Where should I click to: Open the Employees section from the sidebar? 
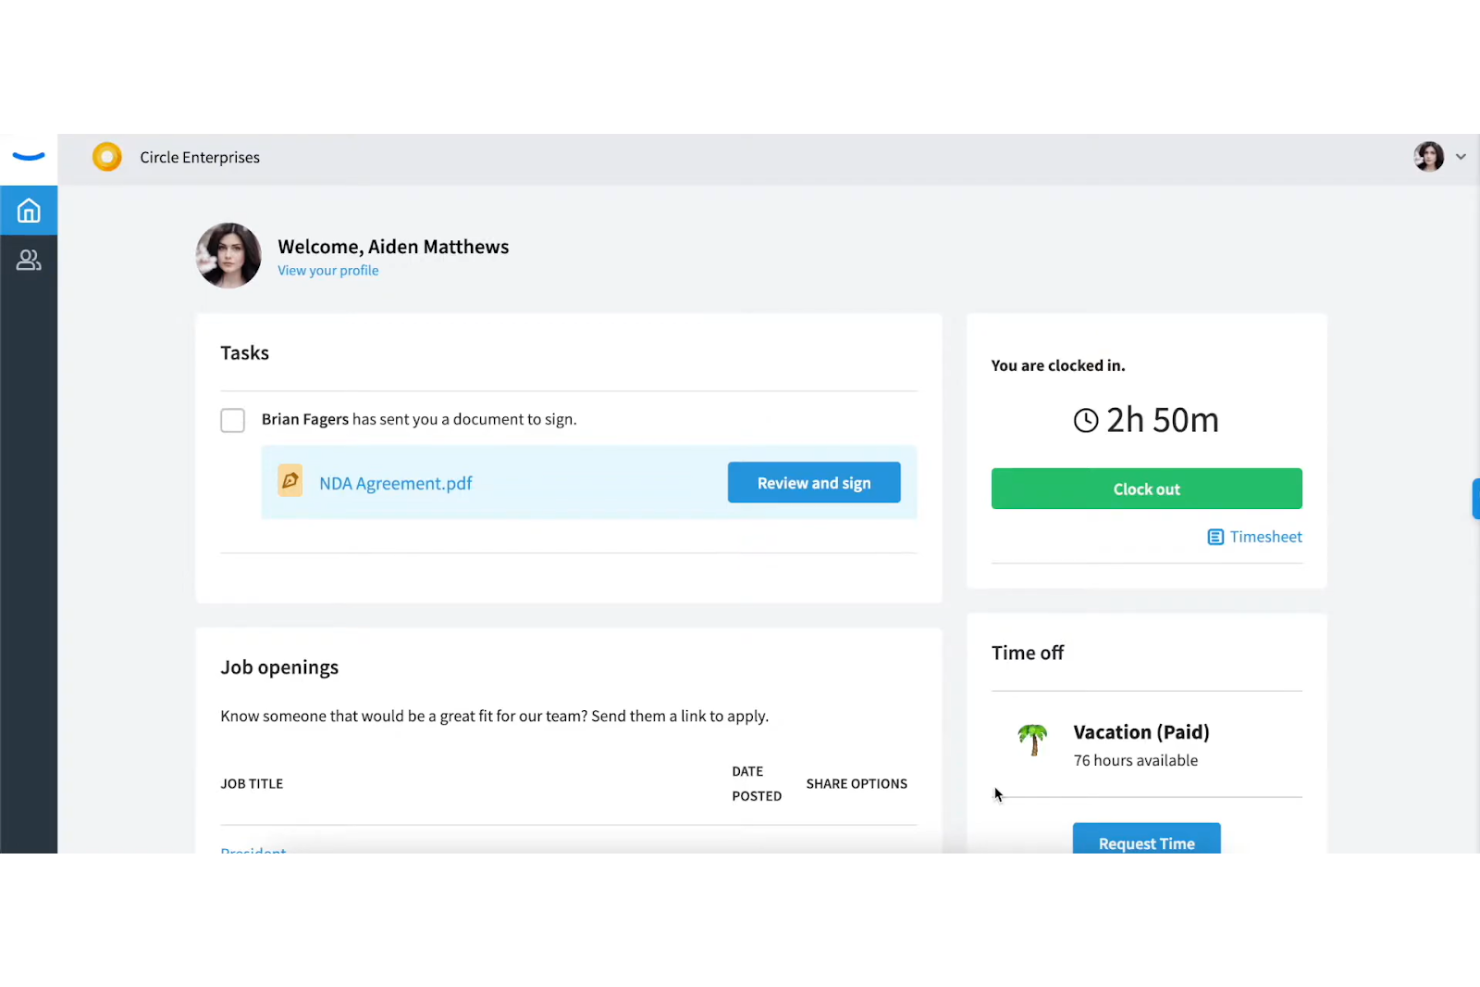(x=29, y=260)
